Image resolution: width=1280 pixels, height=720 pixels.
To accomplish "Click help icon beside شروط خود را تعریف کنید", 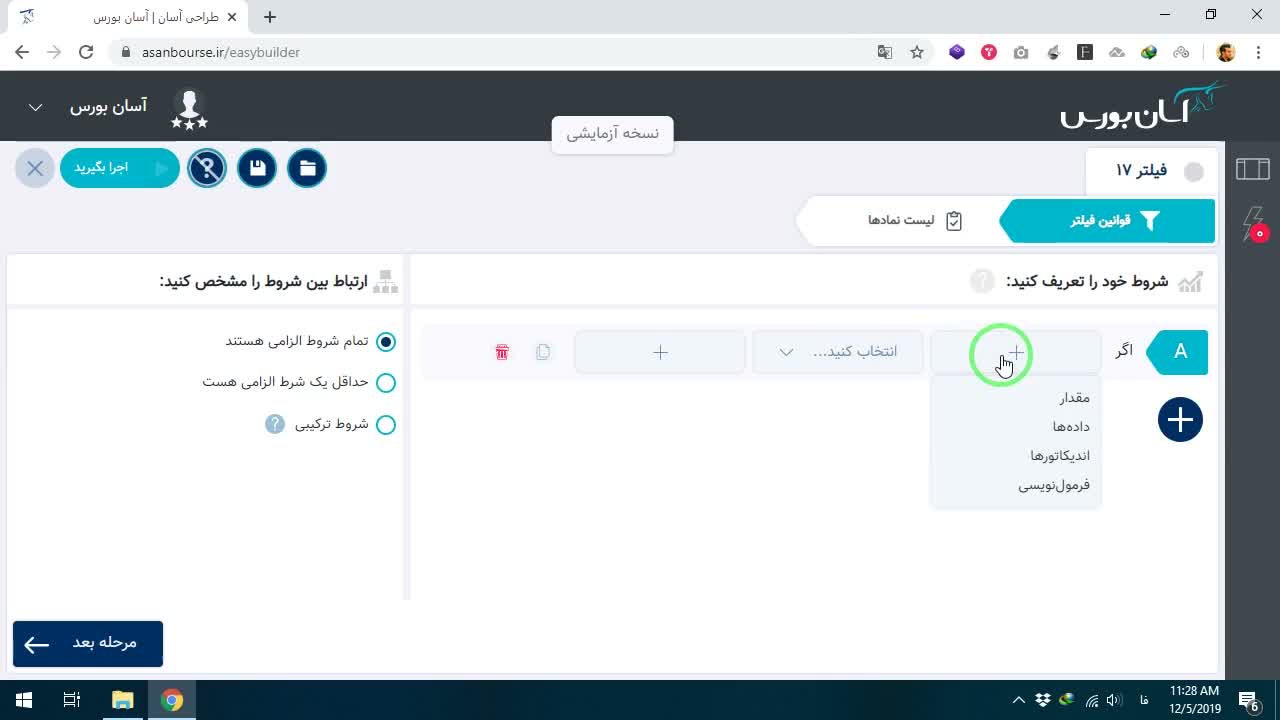I will tap(982, 281).
